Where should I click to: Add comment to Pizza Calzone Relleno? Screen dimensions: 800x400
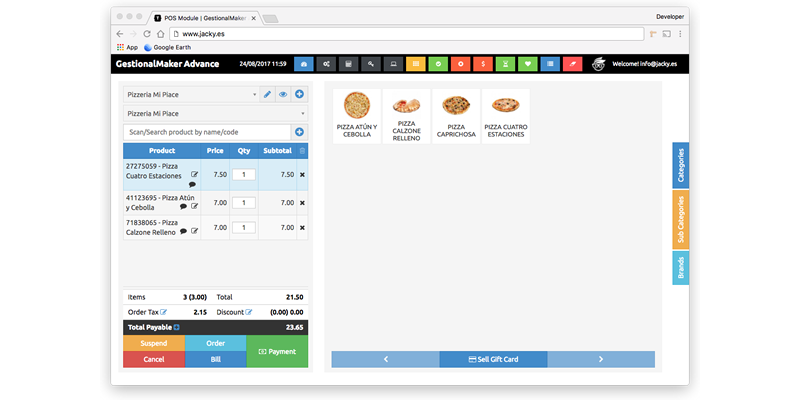click(x=183, y=231)
